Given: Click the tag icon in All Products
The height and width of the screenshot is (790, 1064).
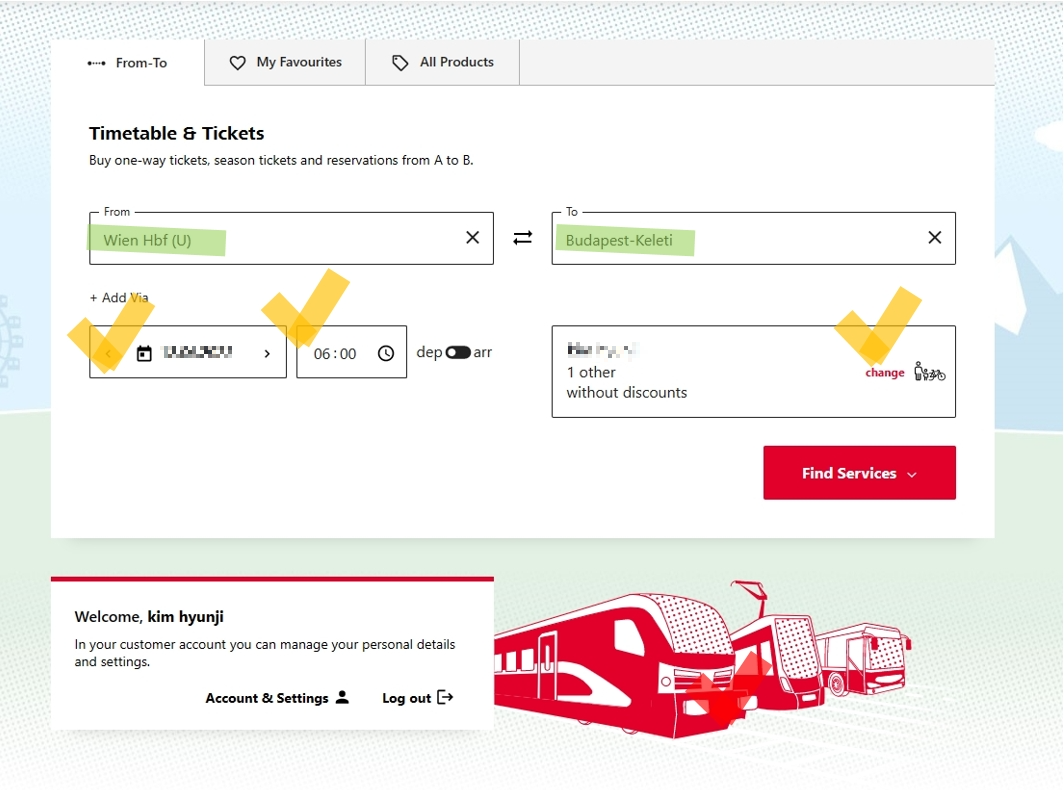Looking at the screenshot, I should point(400,63).
